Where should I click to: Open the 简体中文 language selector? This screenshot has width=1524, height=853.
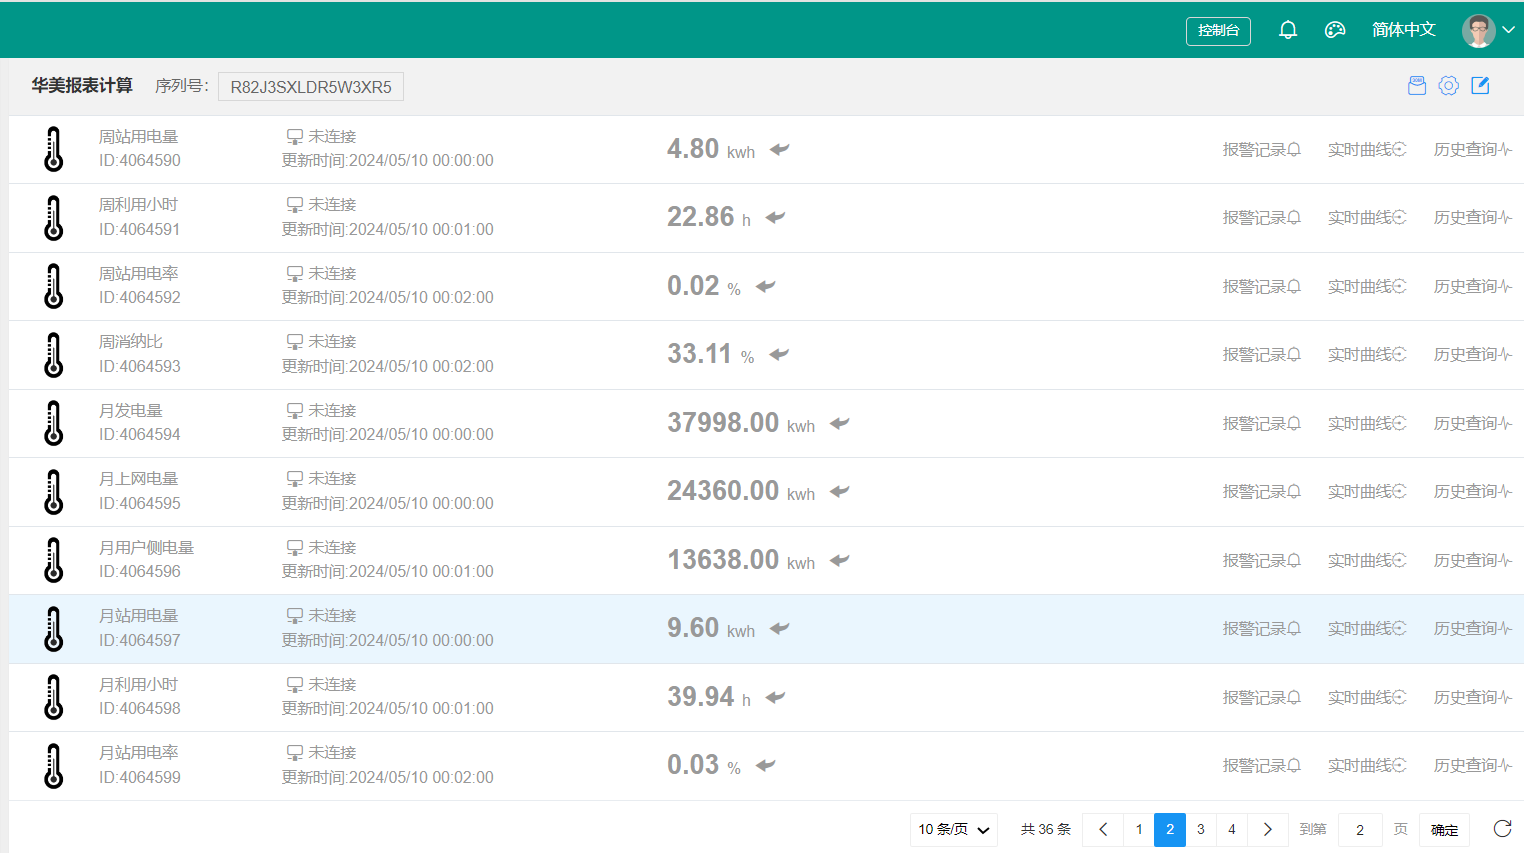pos(1403,30)
